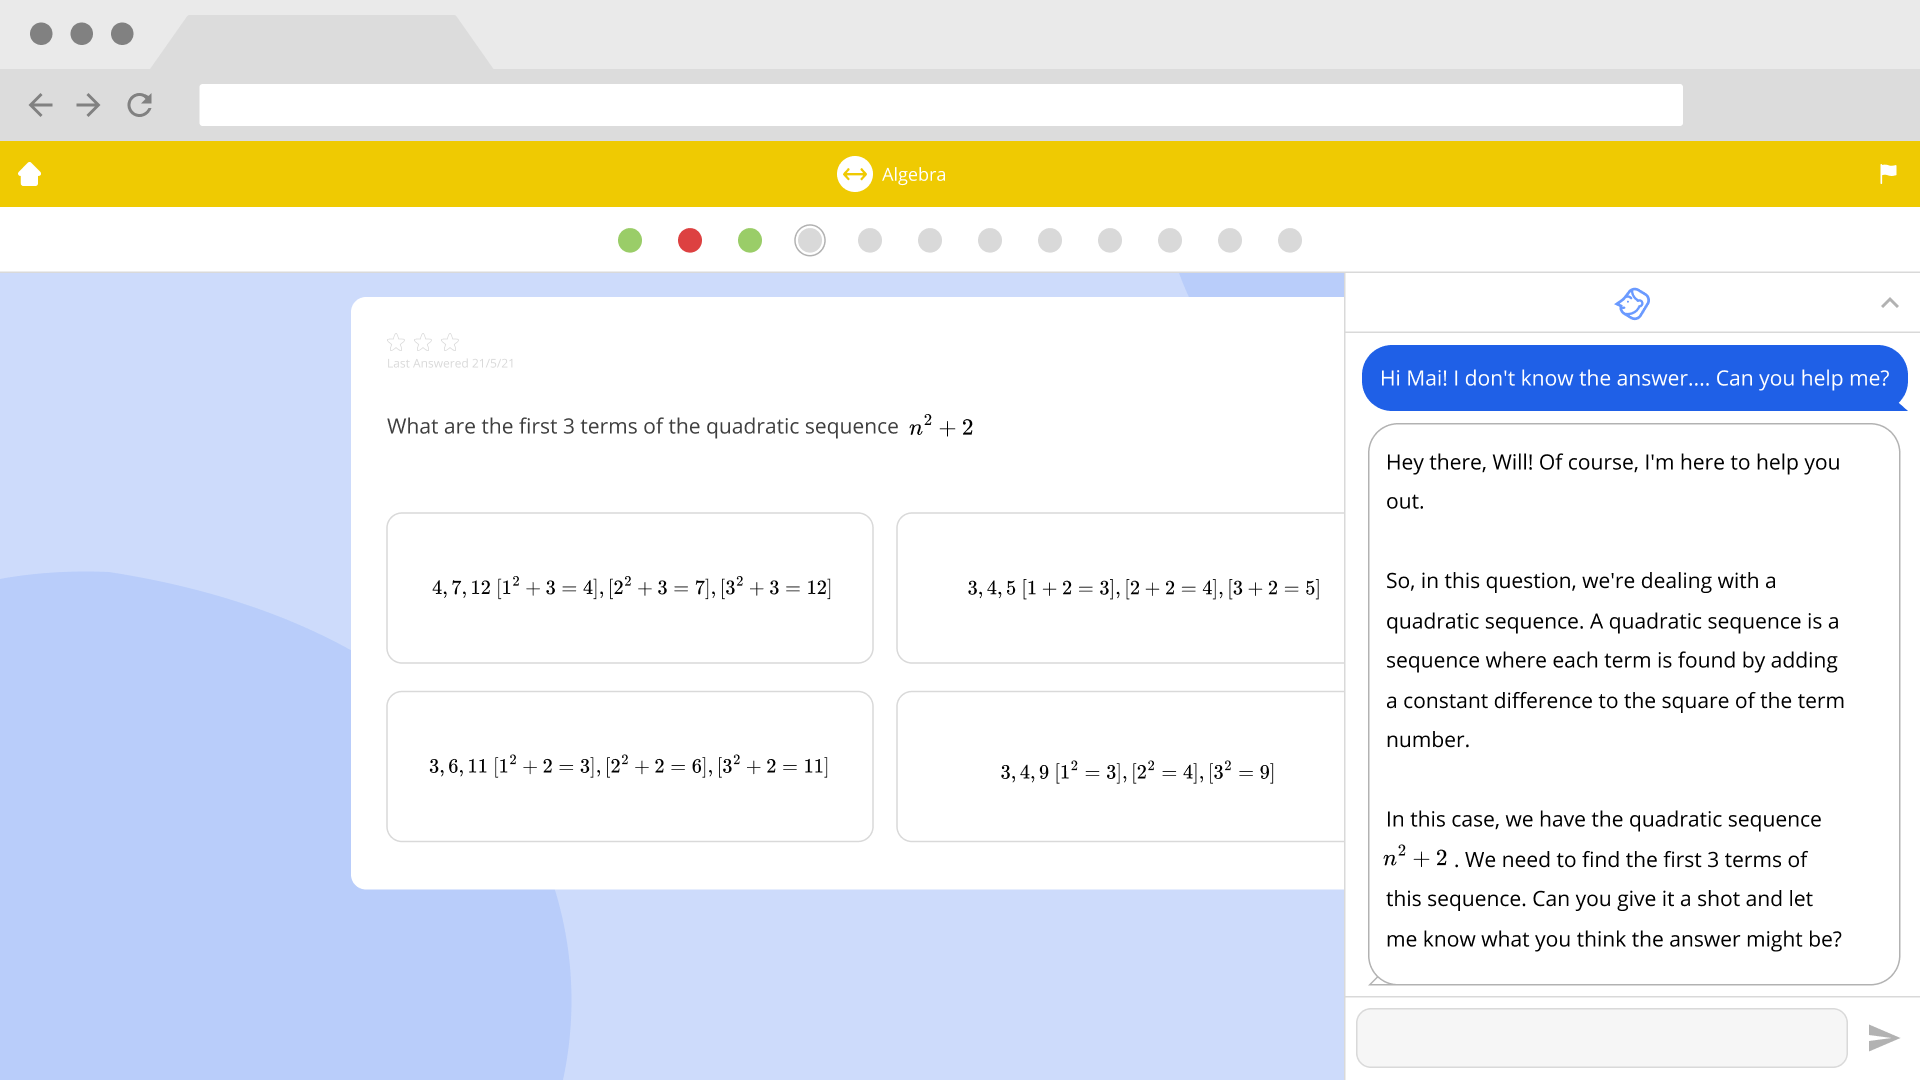Send the chat message with the arrow icon
Screen dimensions: 1920x1080
pyautogui.click(x=1882, y=1038)
